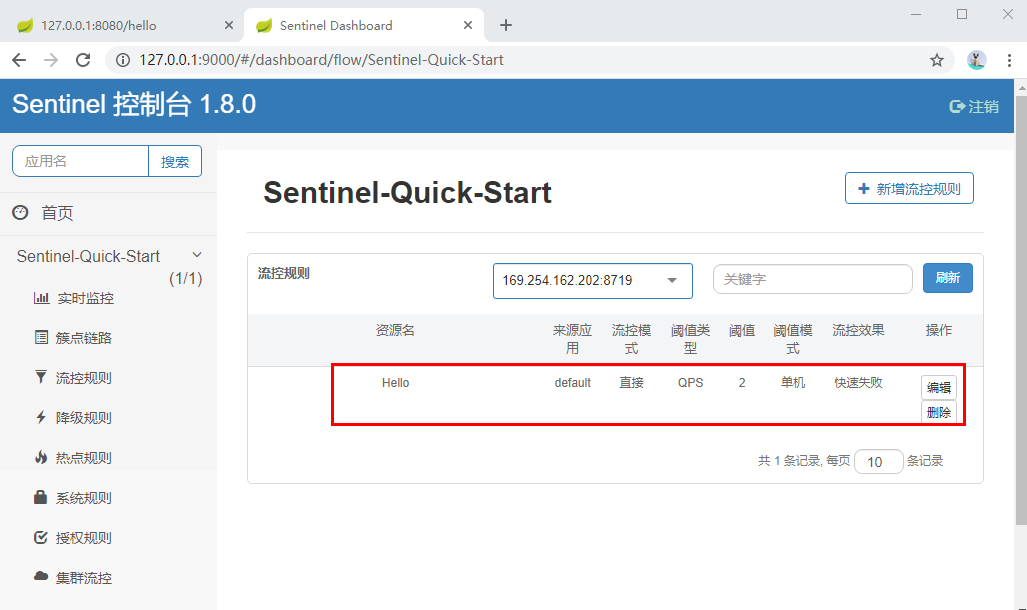Click the bar chart icon beside 实时监控
This screenshot has height=610, width=1027.
point(41,298)
